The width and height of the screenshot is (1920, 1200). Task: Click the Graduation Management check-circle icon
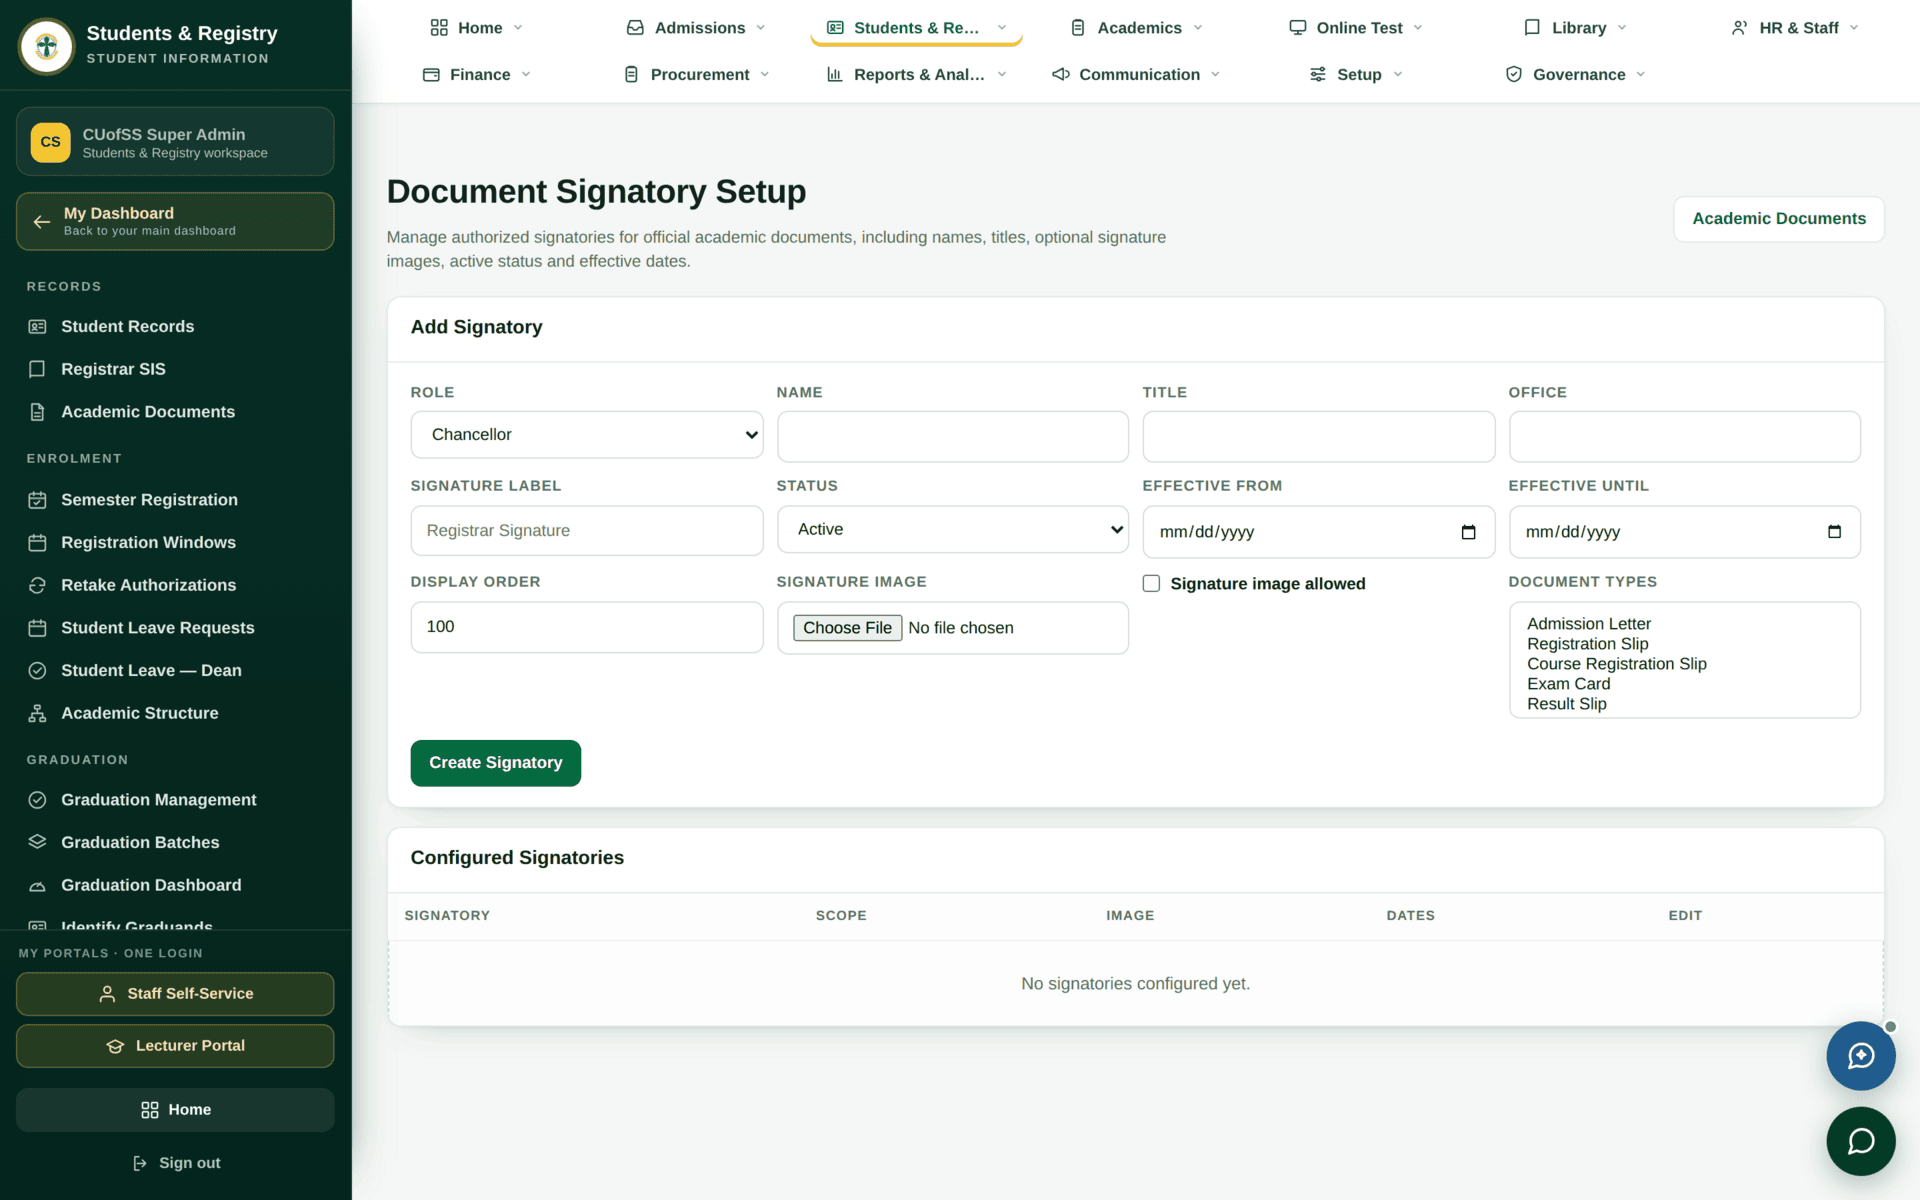point(37,800)
